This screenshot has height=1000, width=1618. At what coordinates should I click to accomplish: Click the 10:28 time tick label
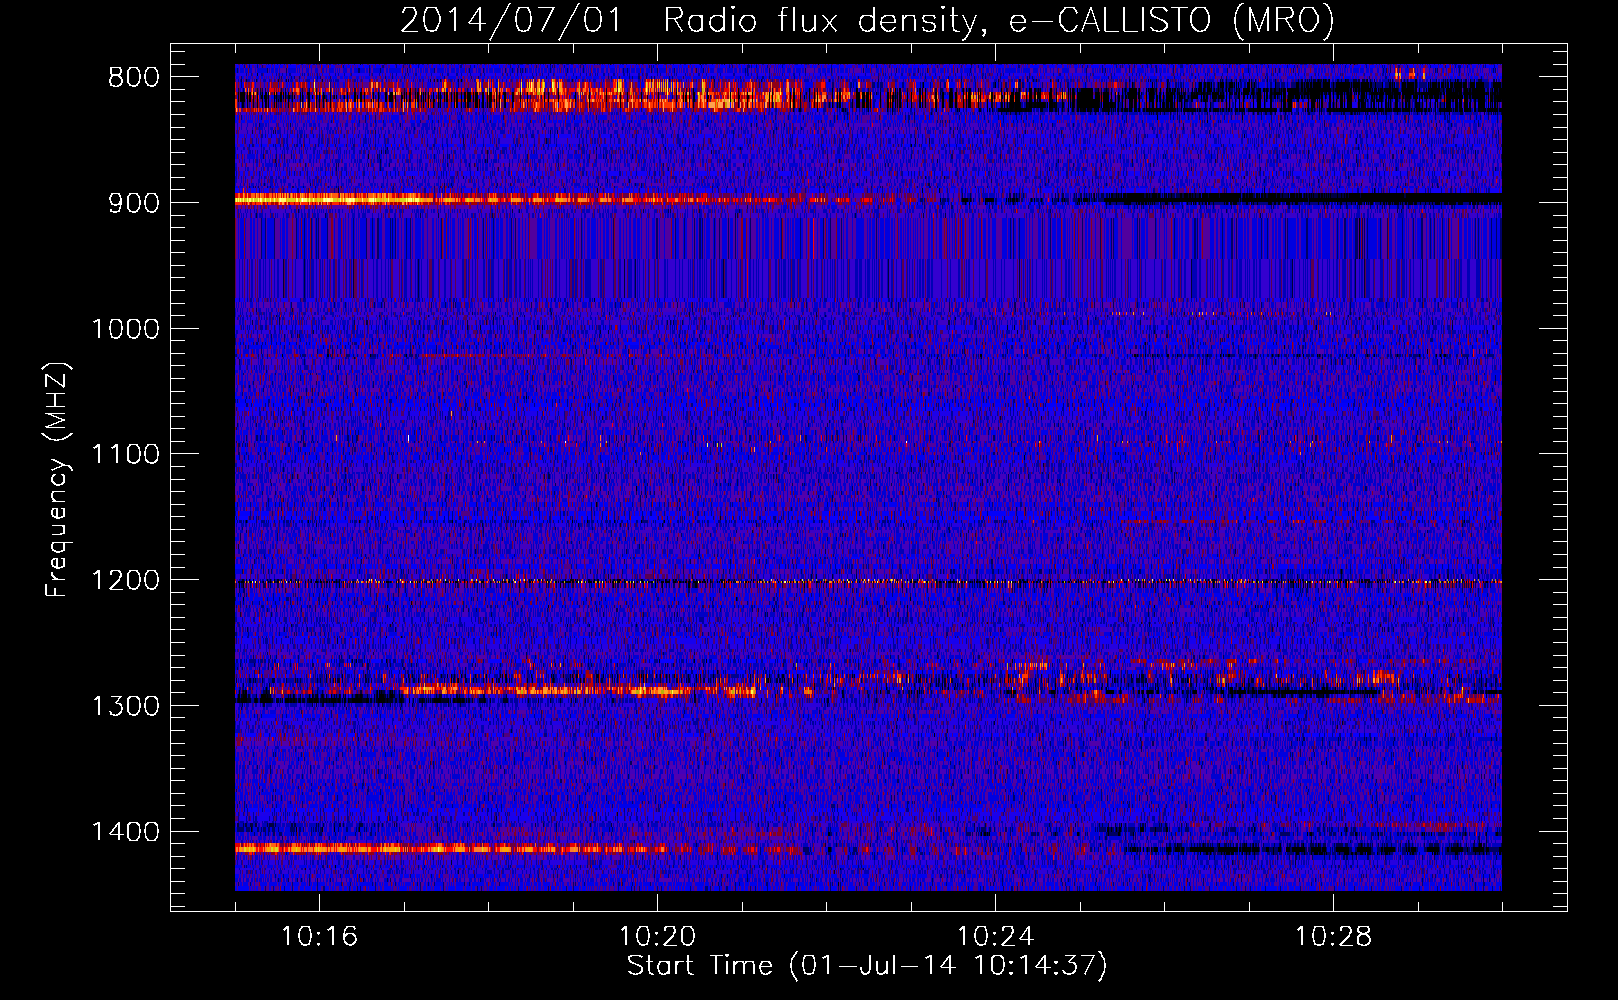click(1333, 937)
